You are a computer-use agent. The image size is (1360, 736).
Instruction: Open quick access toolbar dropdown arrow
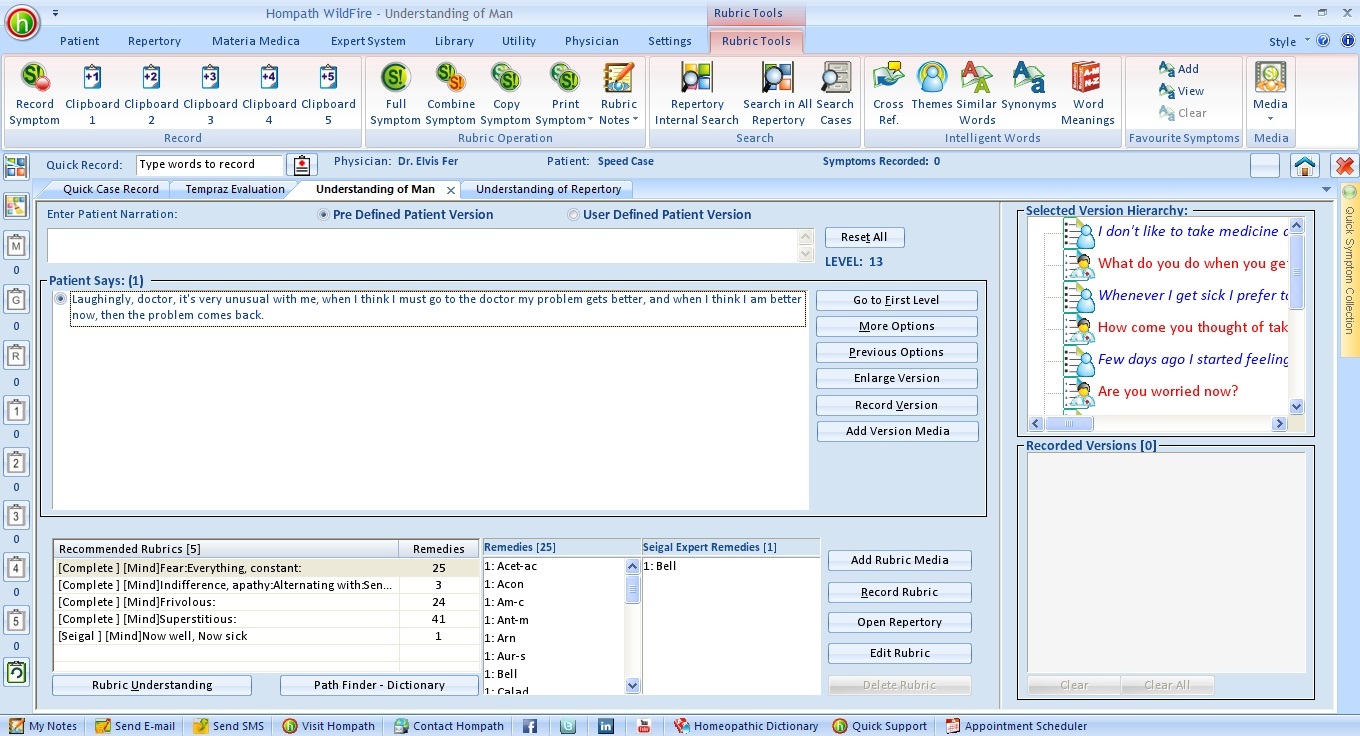pyautogui.click(x=55, y=13)
